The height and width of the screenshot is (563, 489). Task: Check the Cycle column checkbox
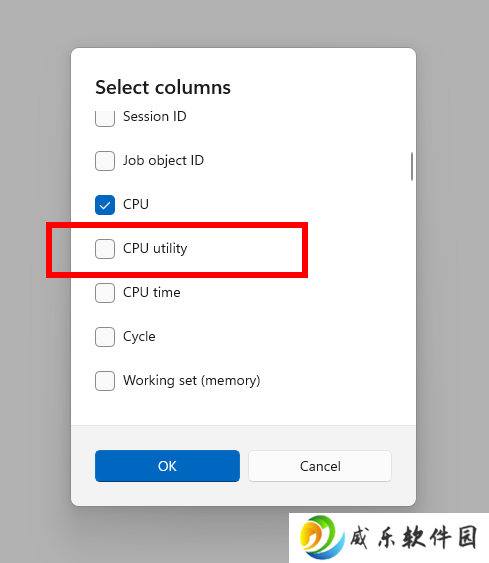105,337
